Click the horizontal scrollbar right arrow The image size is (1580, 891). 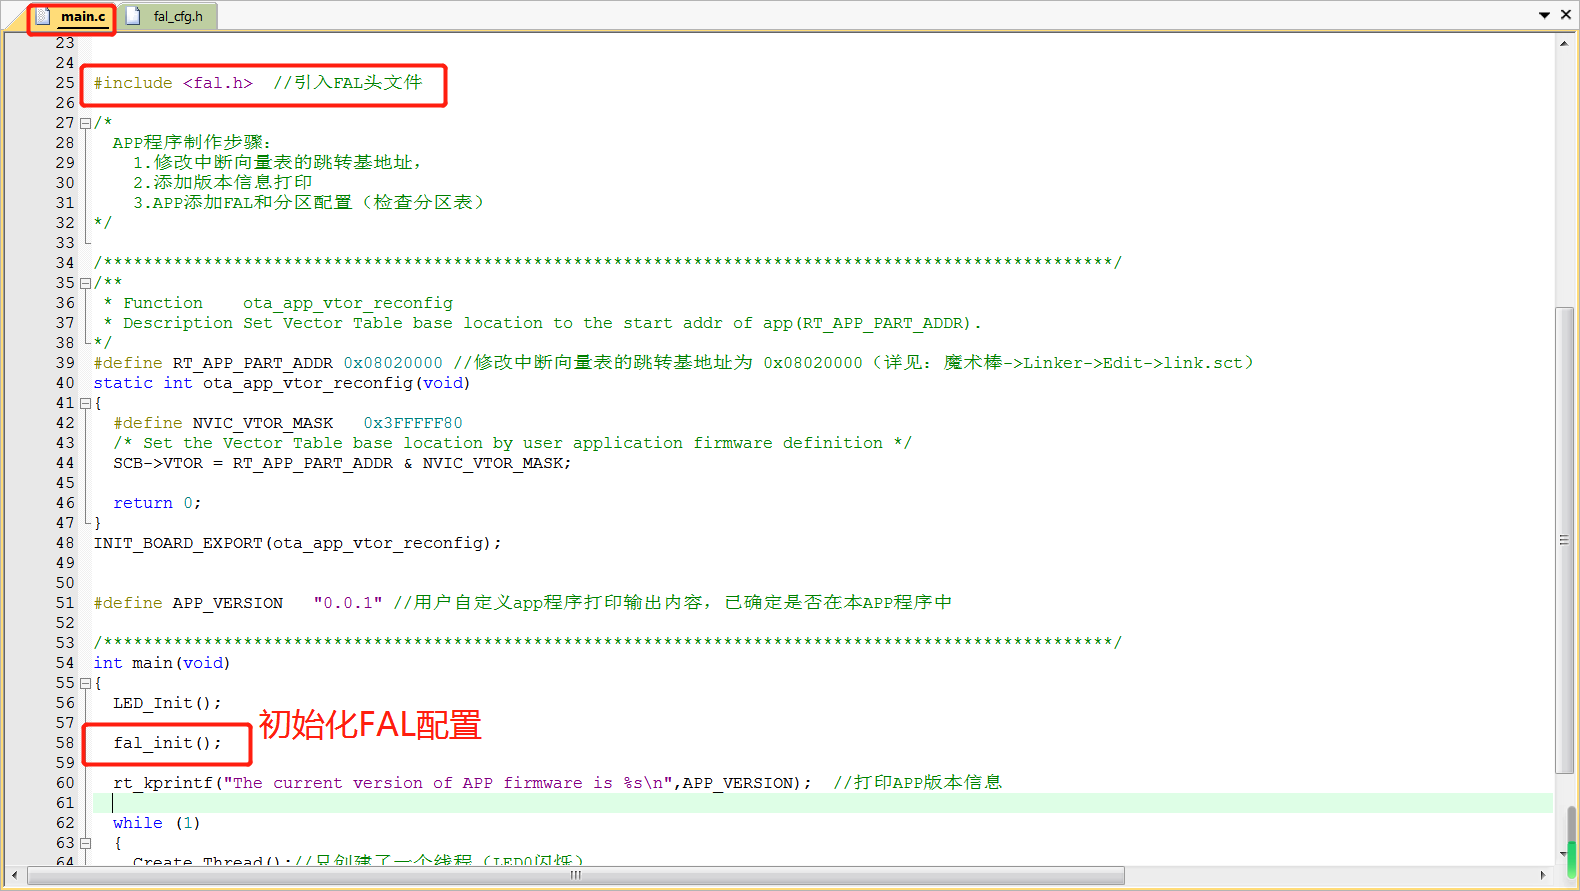1543,875
